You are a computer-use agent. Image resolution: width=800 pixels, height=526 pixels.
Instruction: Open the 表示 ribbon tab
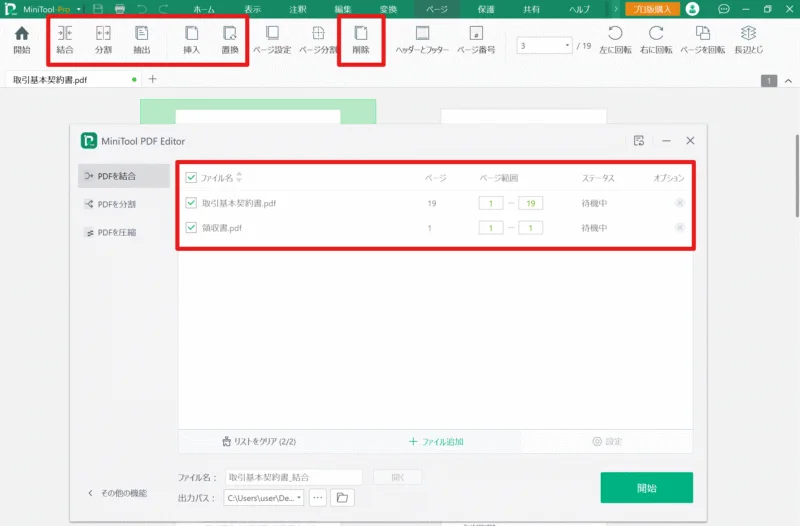point(252,9)
